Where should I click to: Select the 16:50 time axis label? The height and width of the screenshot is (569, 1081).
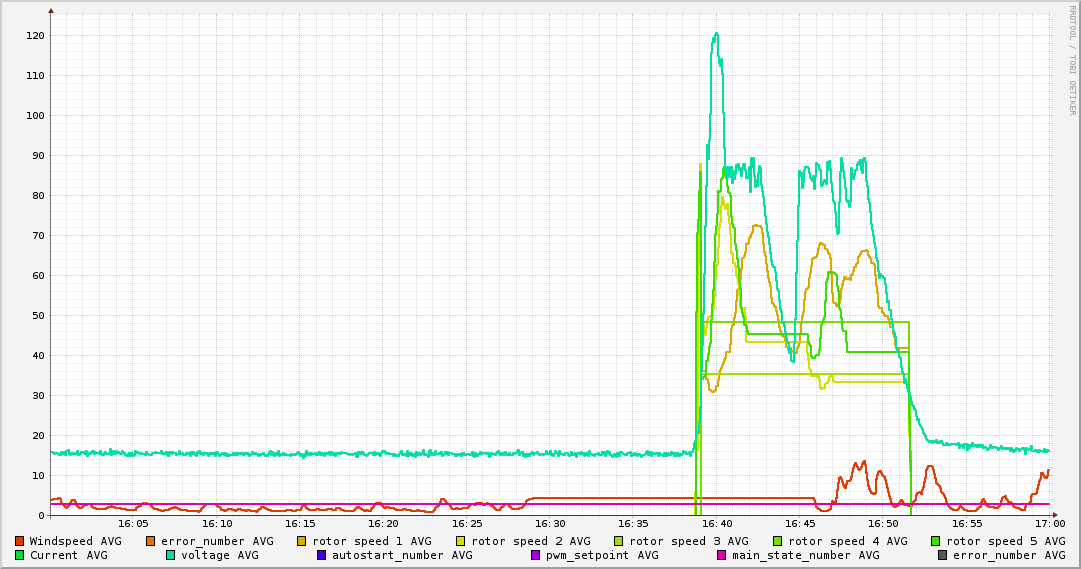[883, 524]
